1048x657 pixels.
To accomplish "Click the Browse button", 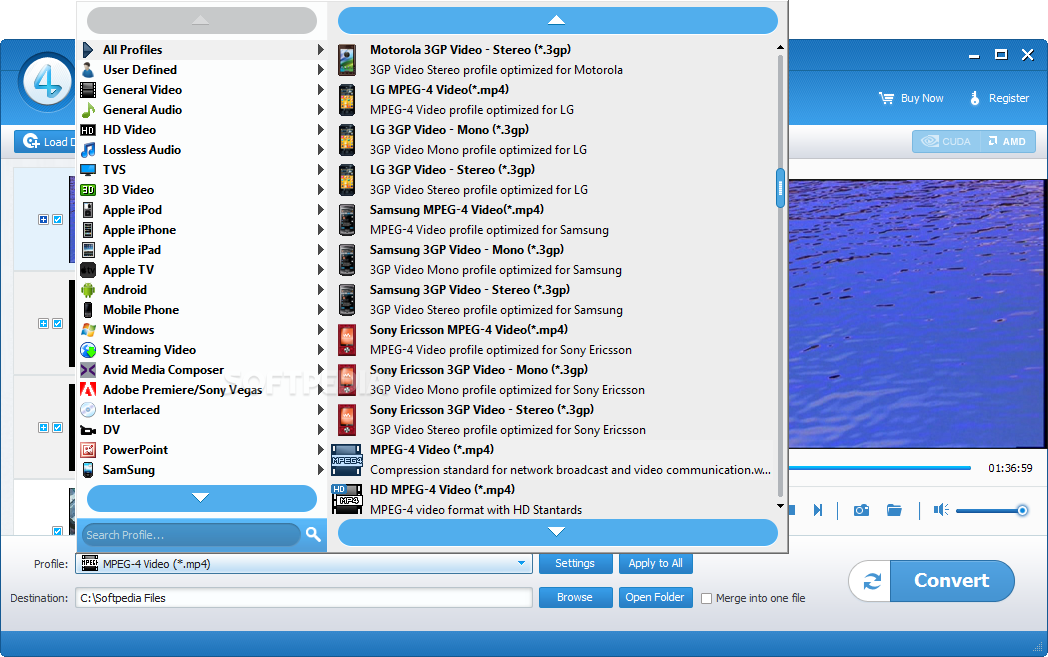I will (575, 598).
